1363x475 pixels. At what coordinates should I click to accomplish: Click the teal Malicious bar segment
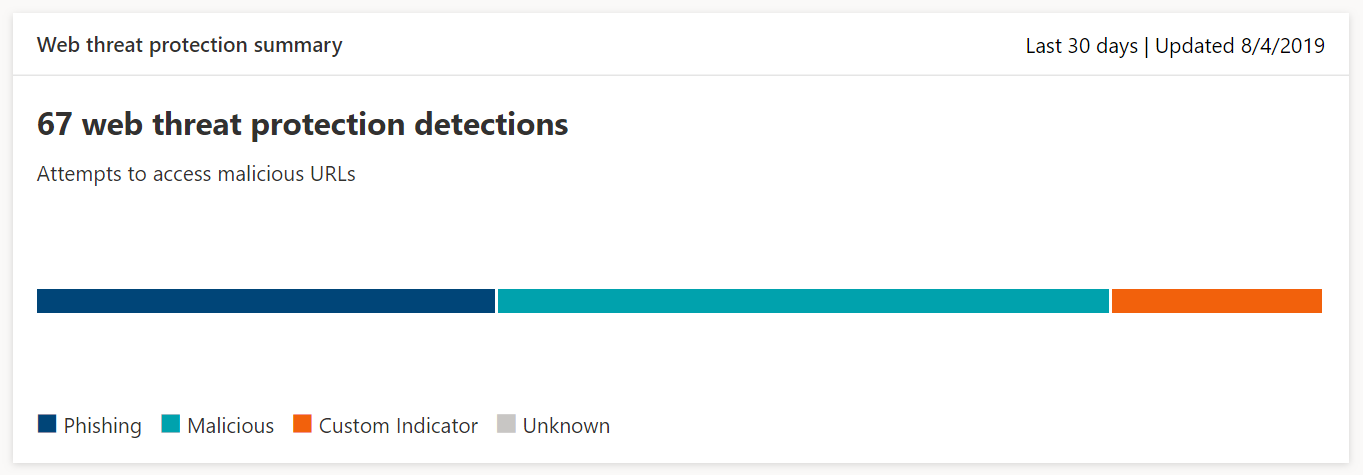tap(803, 301)
